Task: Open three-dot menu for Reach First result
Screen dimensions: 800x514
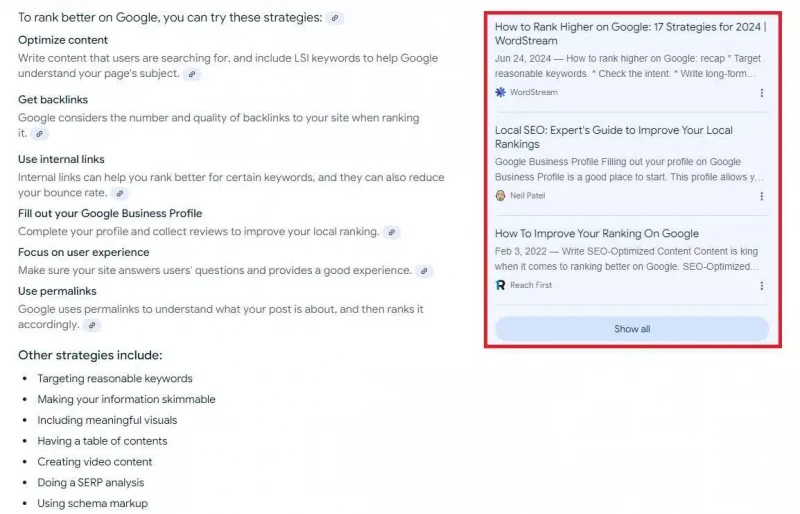Action: 762,286
